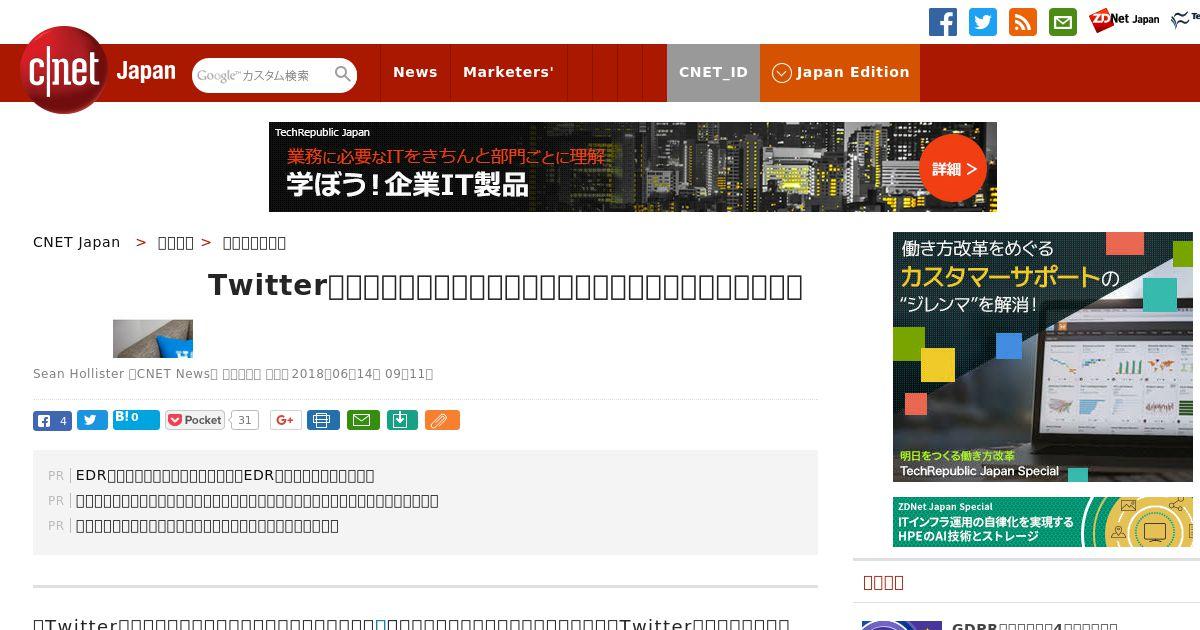Open HPE AI storage sidebar banner
Screen dimensions: 1200x630
[1043, 522]
